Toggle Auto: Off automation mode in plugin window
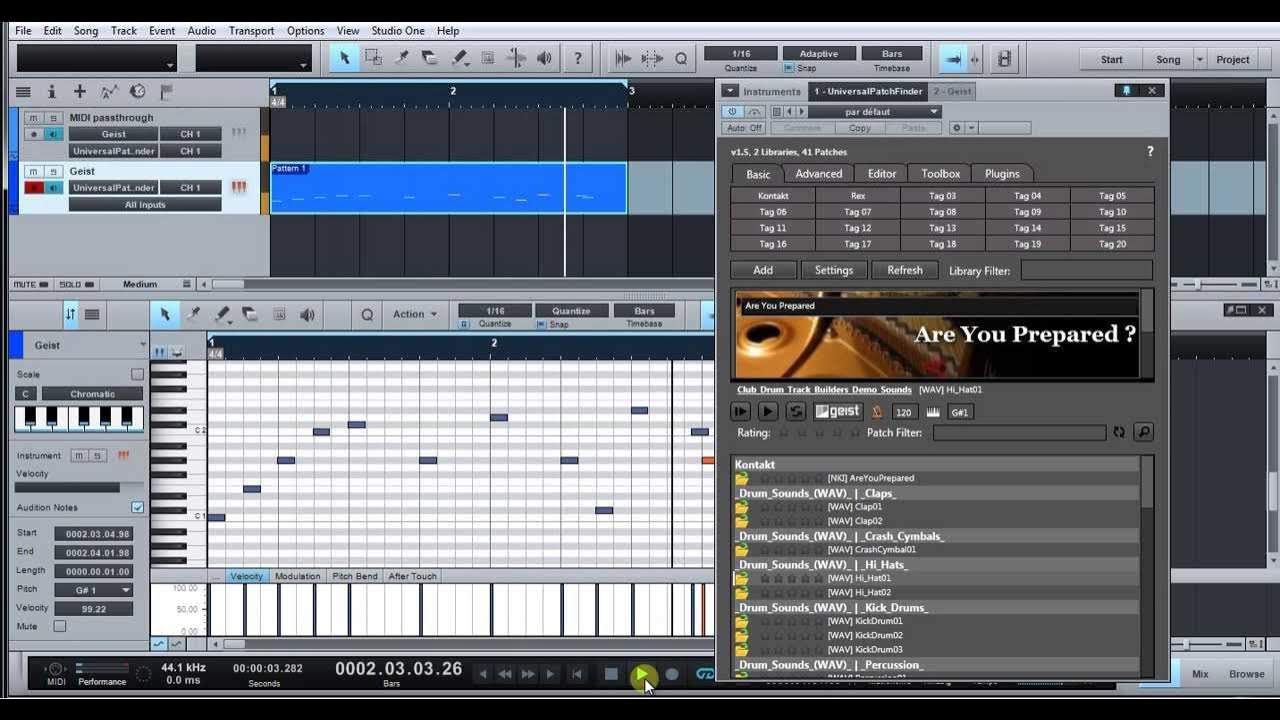 [744, 128]
